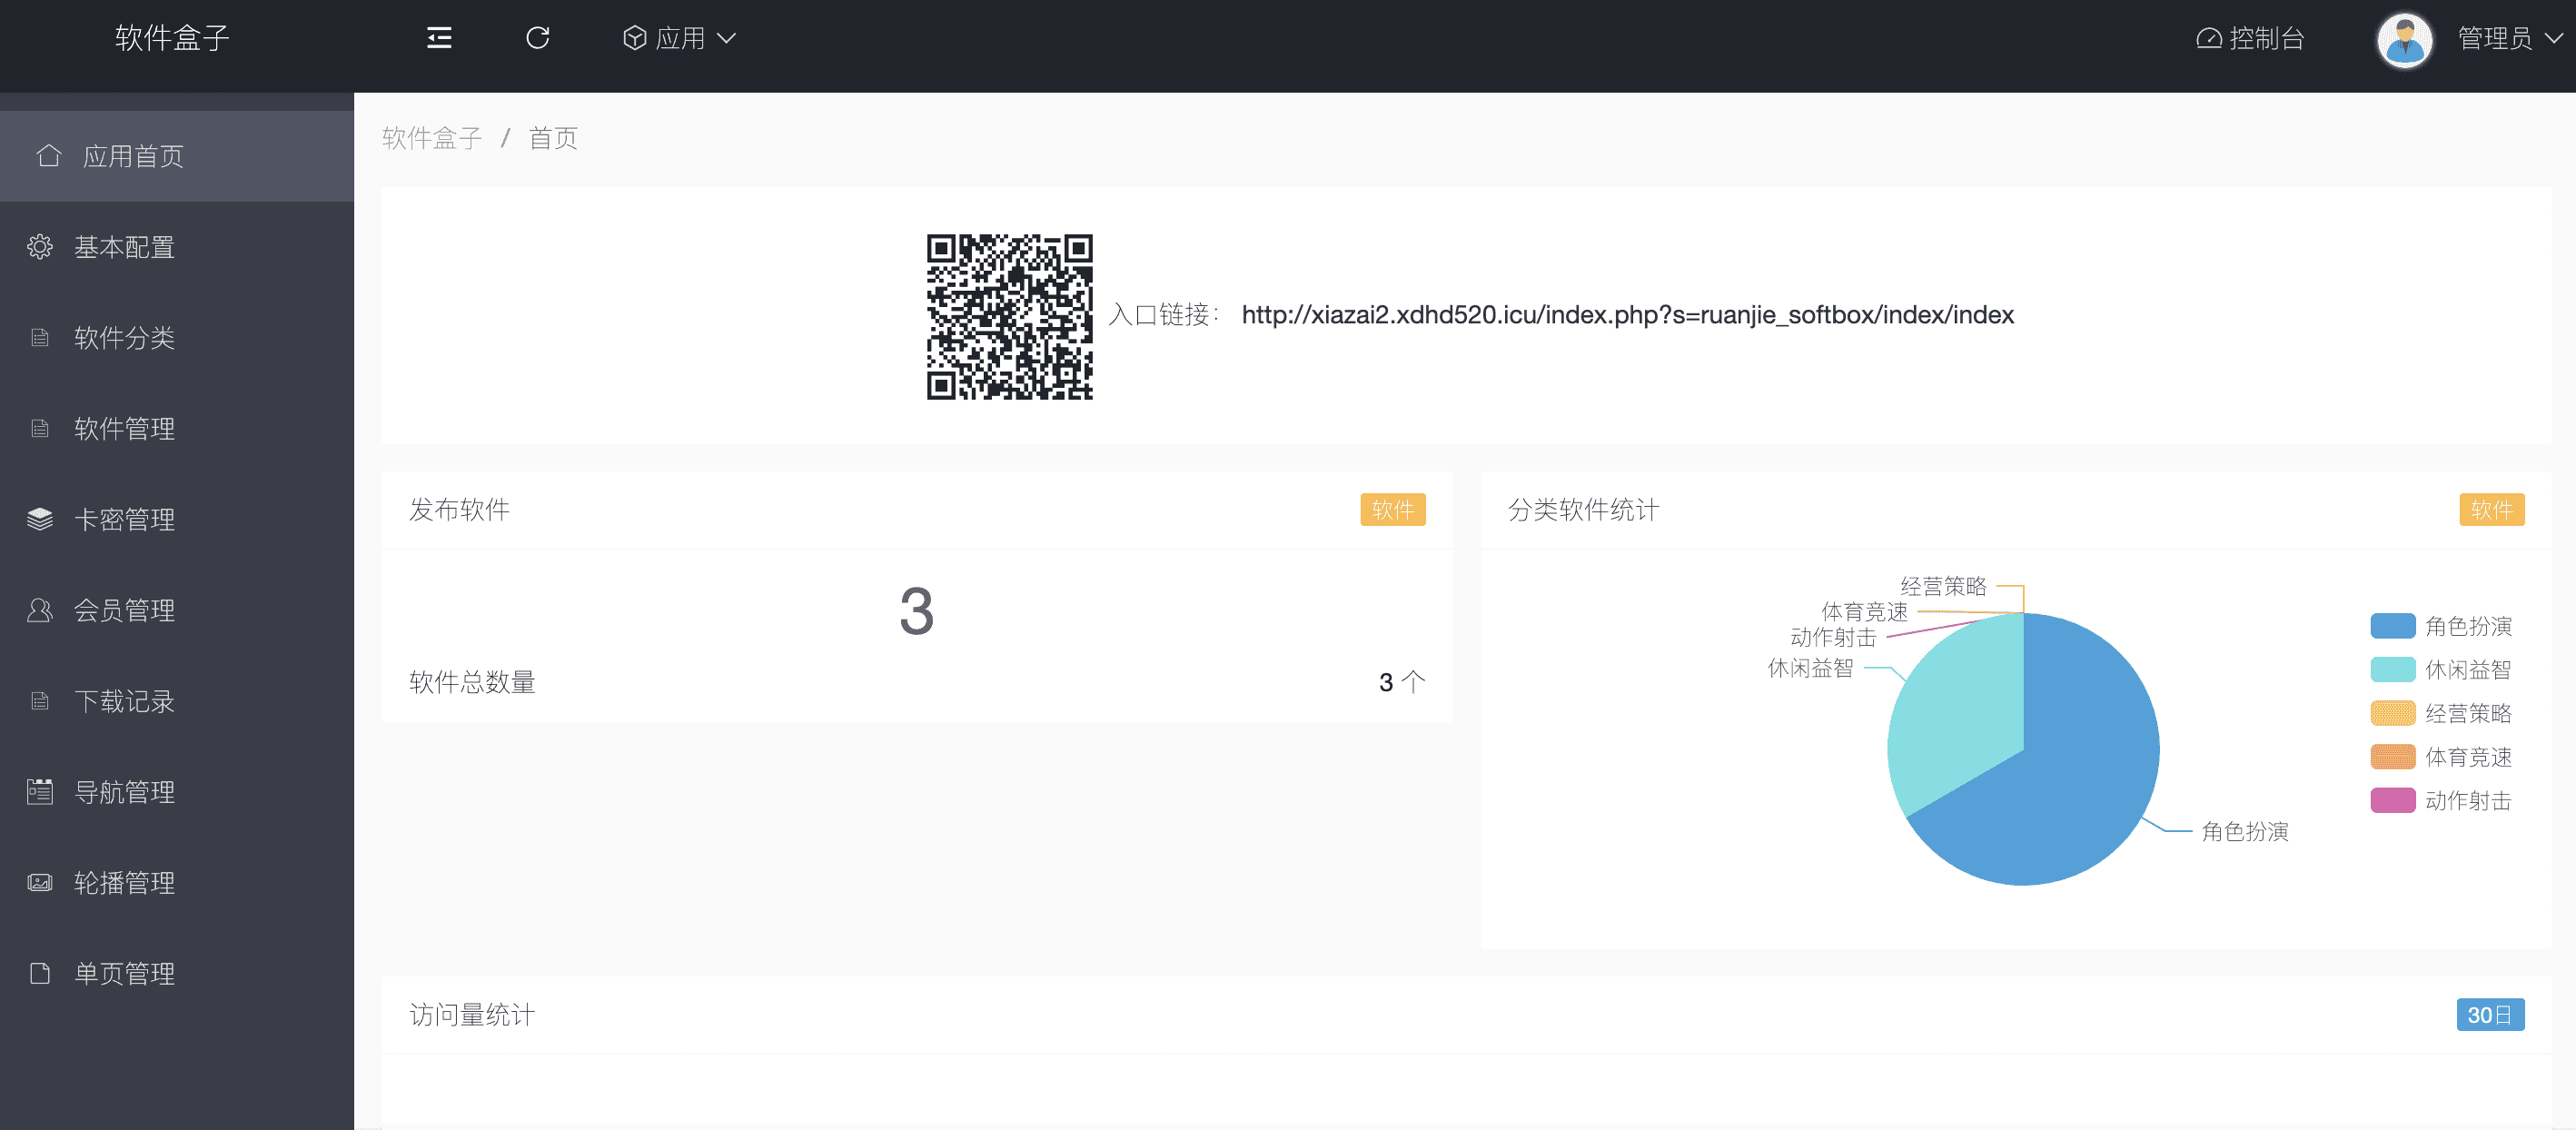Expand the 应用 dropdown chevron
Viewport: 2576px width, 1130px height.
coord(727,39)
